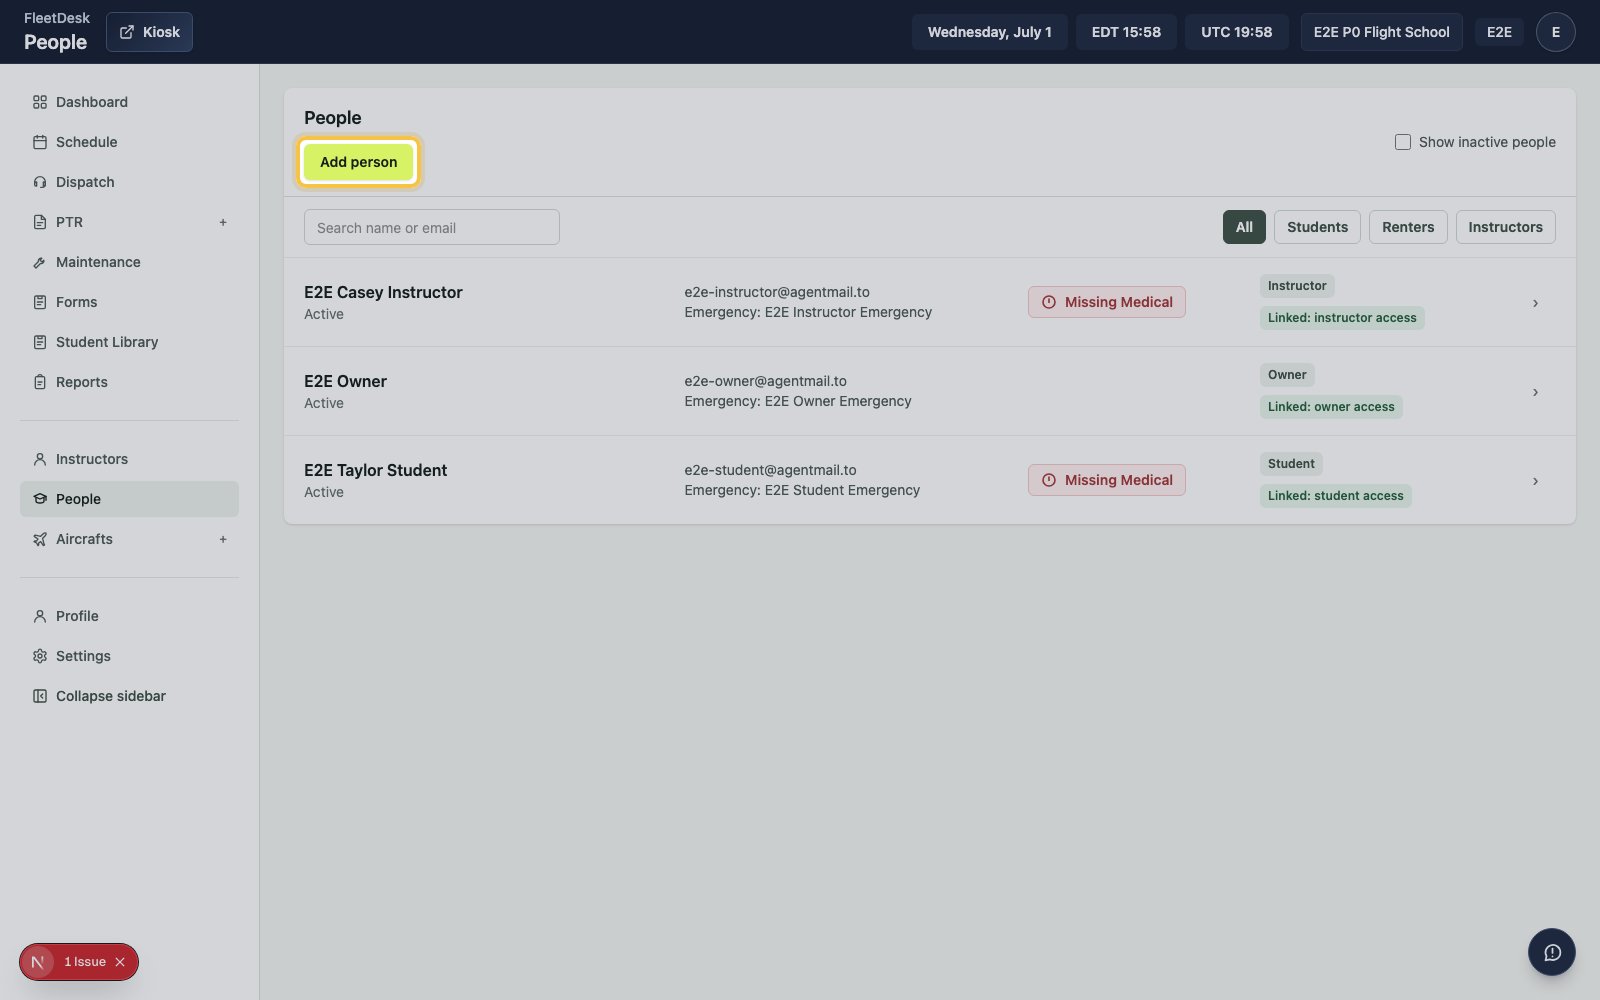This screenshot has width=1600, height=1000.
Task: Click the Settings label in sidebar
Action: (x=83, y=656)
